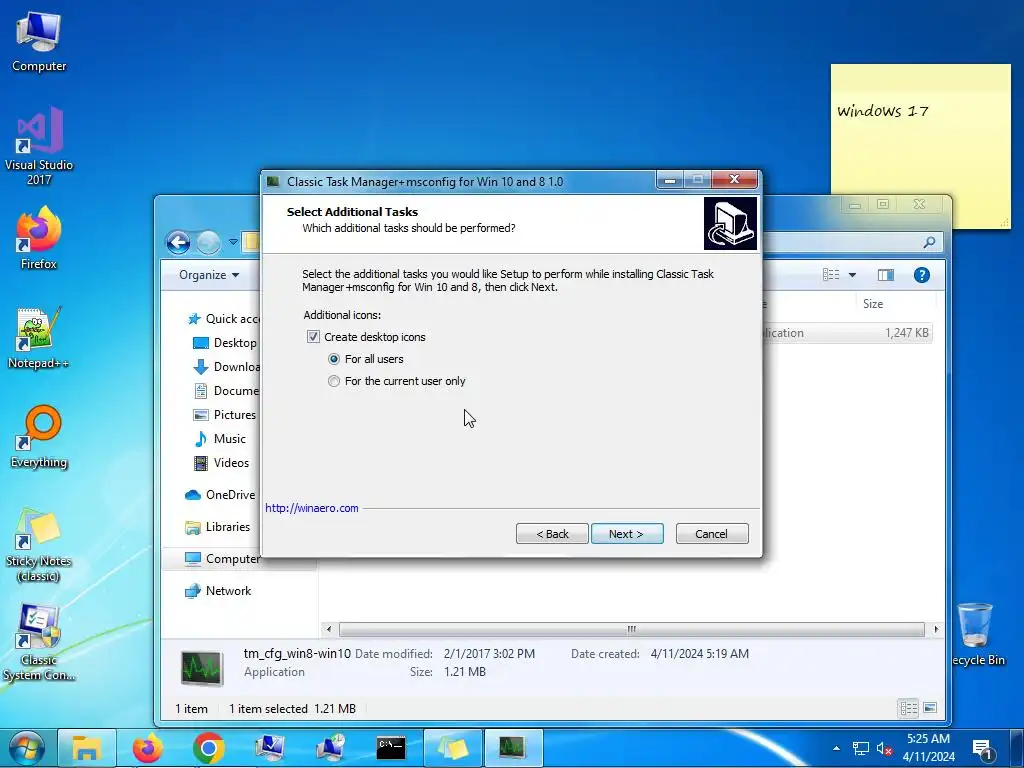
Task: Click the Windows Start orb
Action: pos(26,748)
